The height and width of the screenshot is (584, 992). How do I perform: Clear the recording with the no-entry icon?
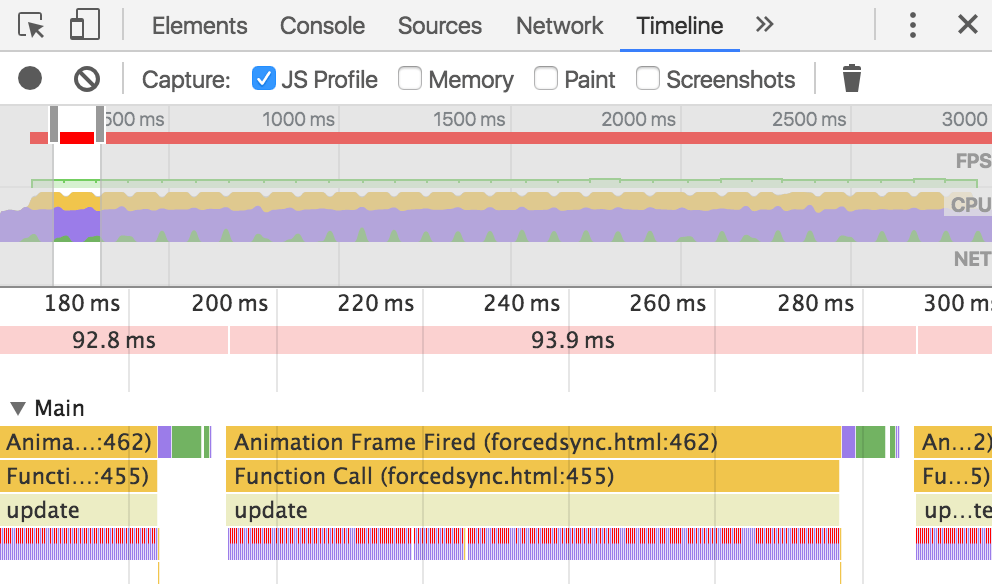click(x=88, y=78)
